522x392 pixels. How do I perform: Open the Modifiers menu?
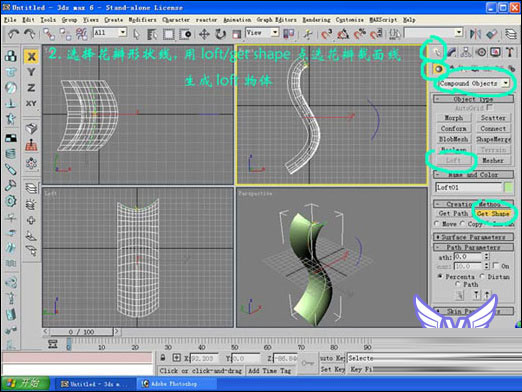pos(142,20)
